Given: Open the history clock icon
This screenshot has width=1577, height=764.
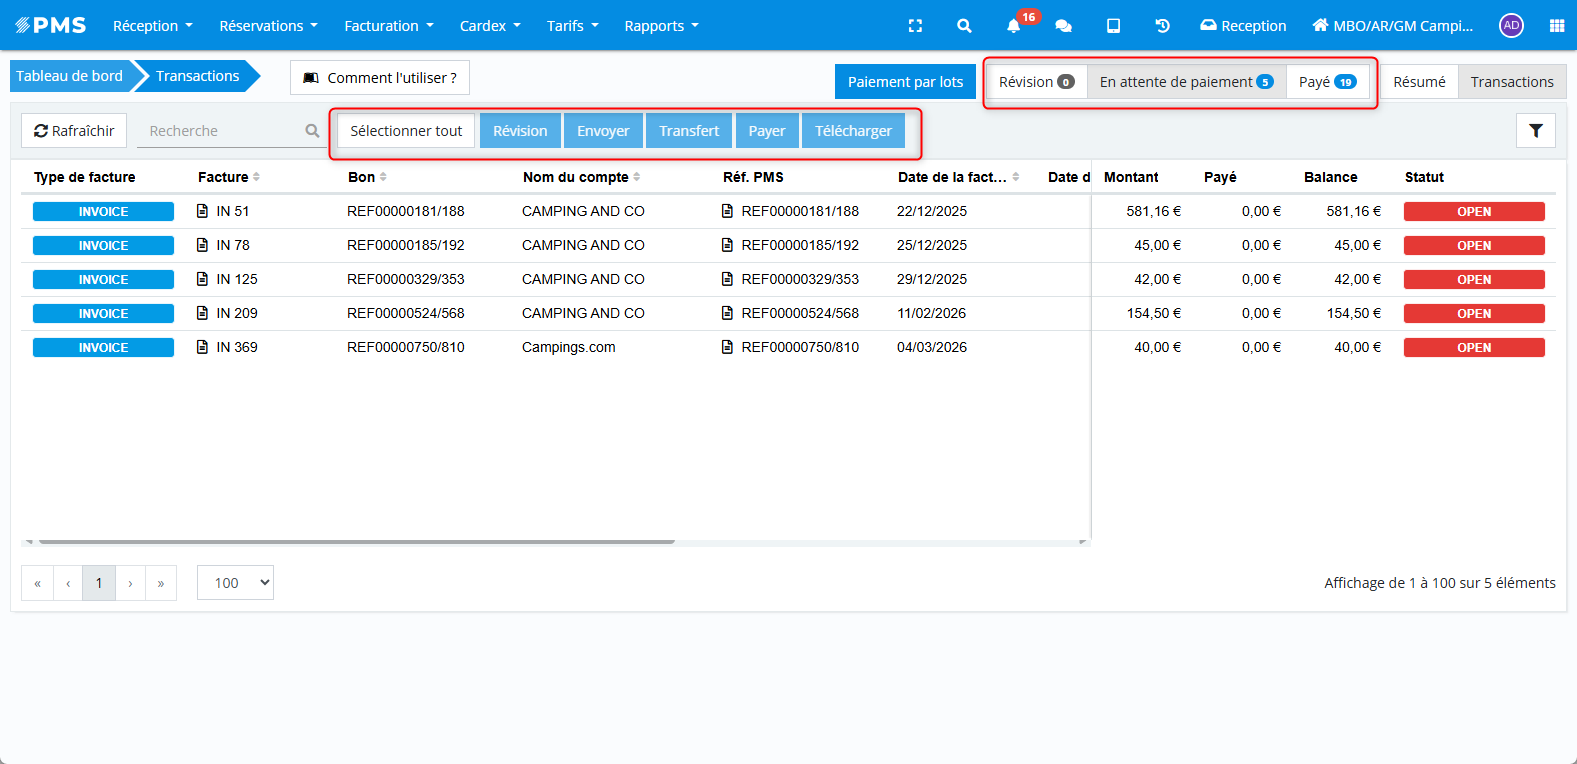Looking at the screenshot, I should [x=1162, y=26].
